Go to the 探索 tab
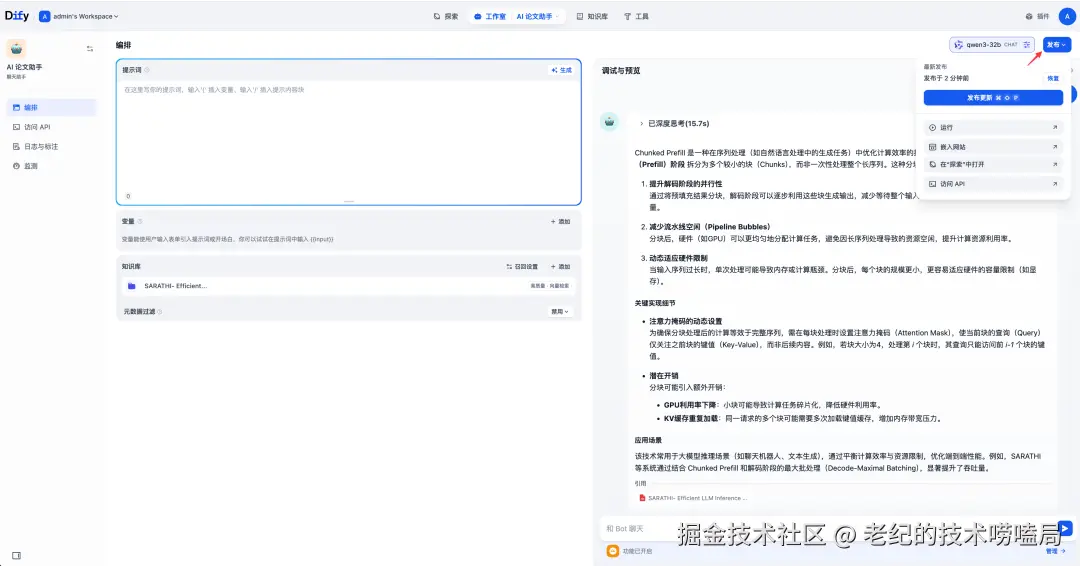 pyautogui.click(x=446, y=17)
